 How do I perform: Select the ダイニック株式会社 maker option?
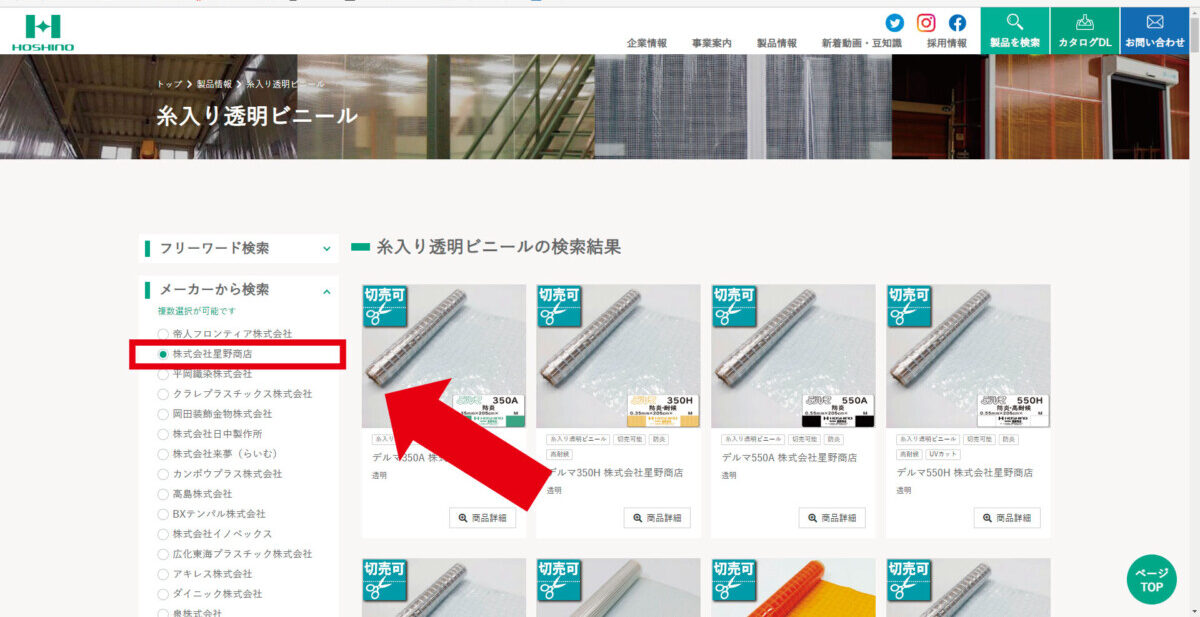click(210, 593)
